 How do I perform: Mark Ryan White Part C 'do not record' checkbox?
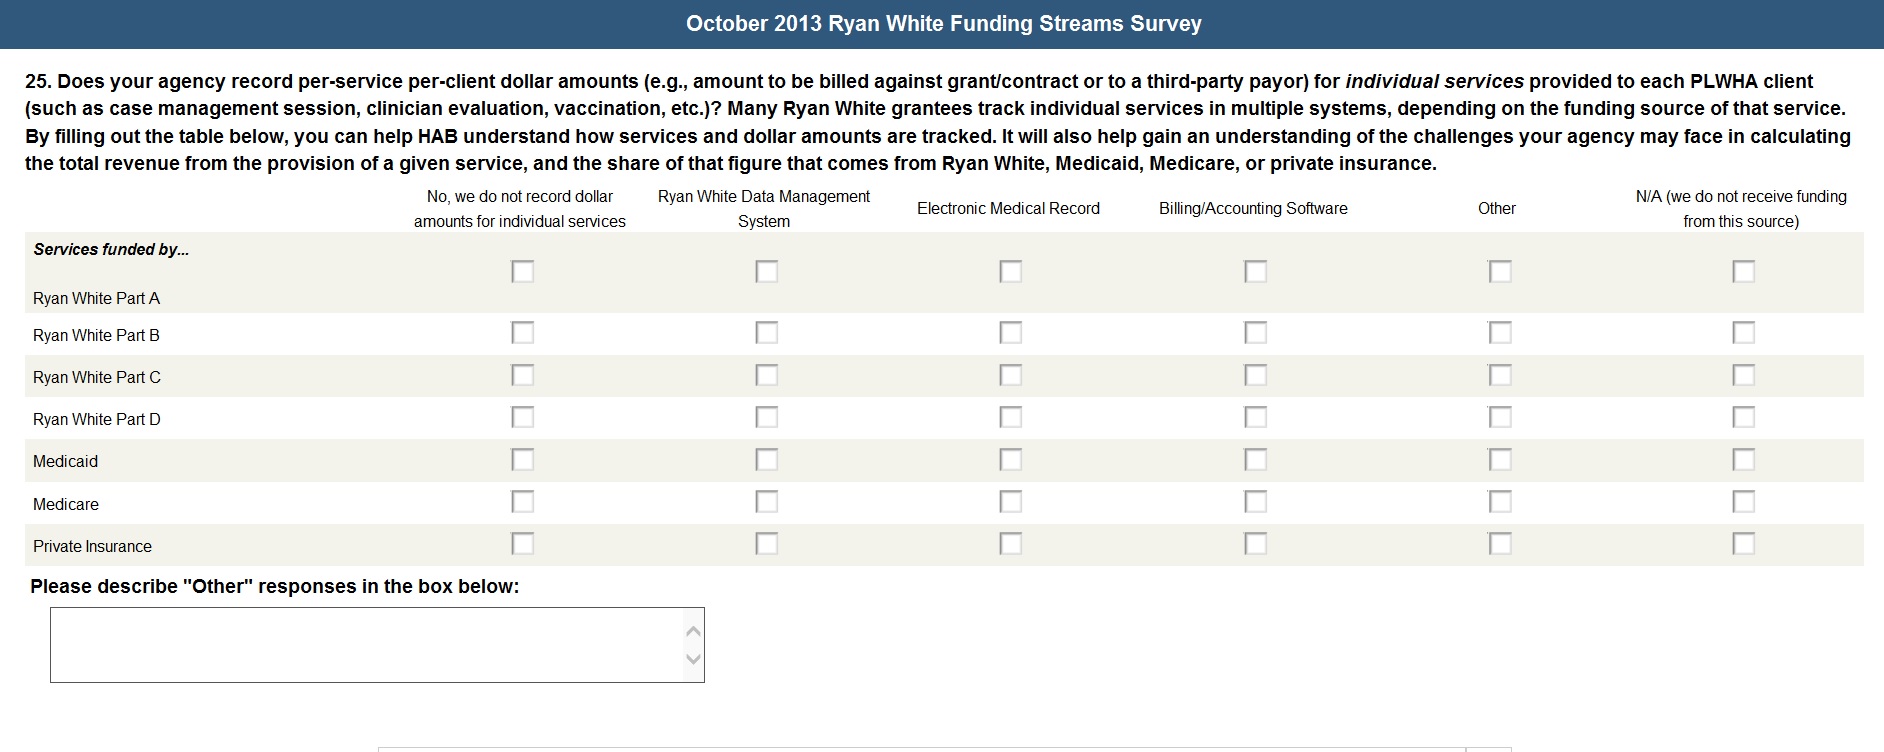[522, 375]
